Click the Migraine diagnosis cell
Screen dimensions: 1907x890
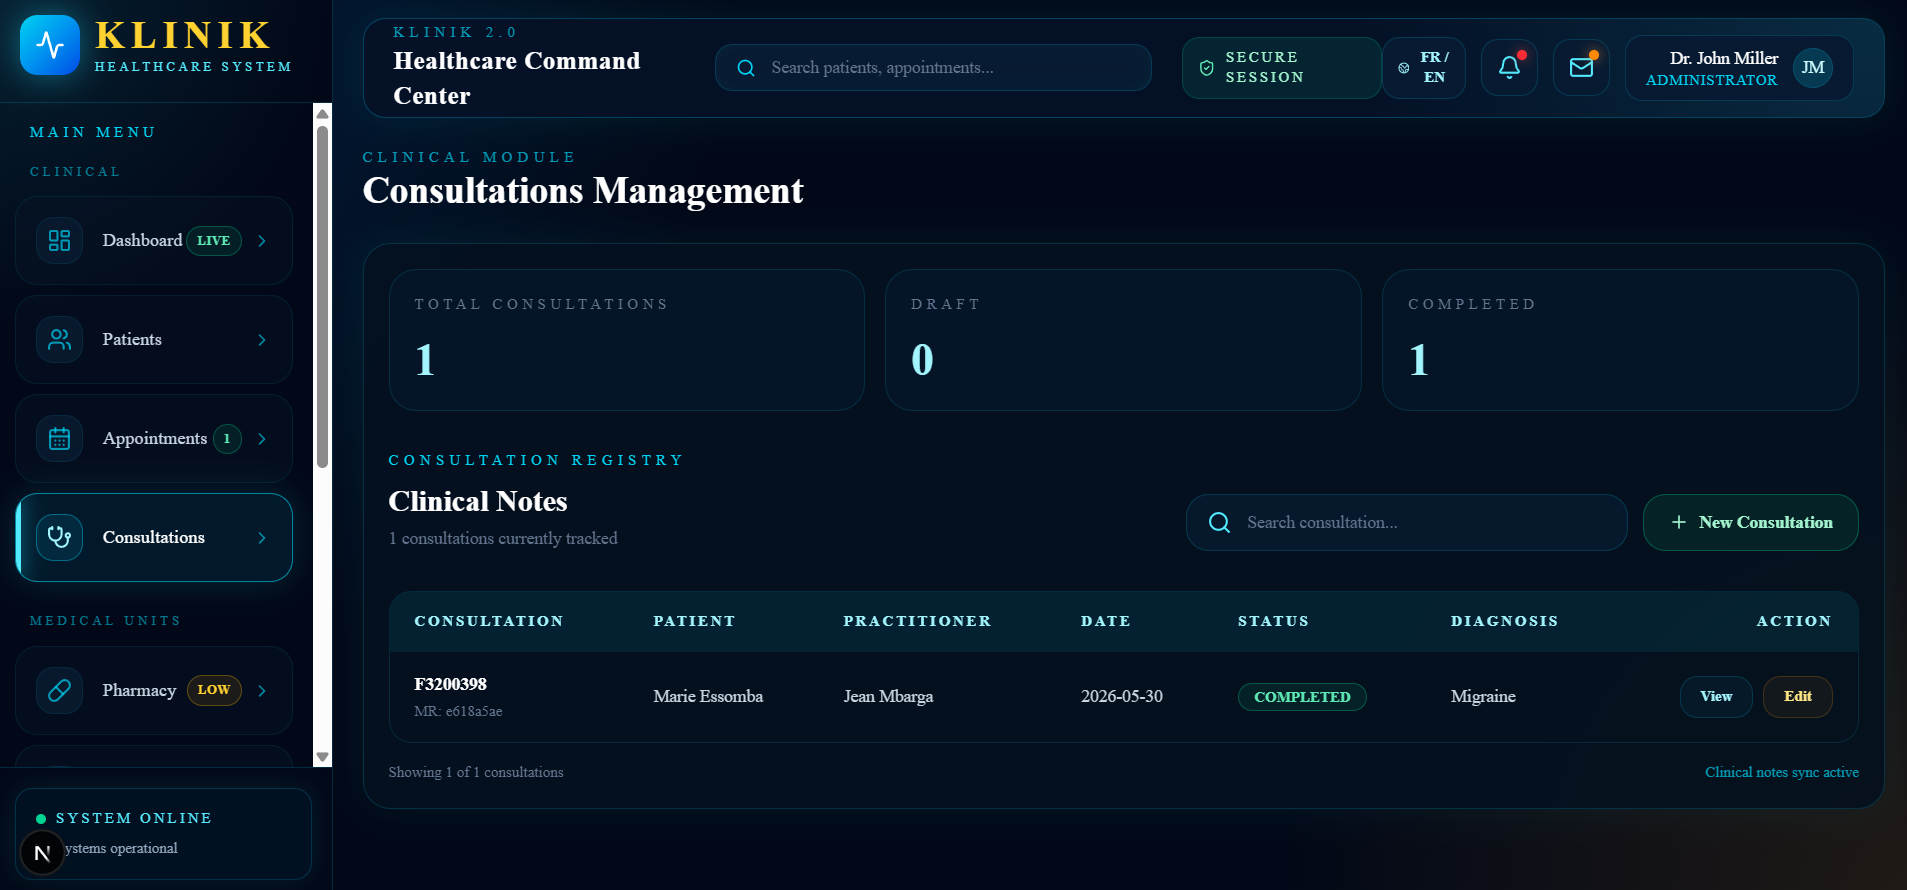[x=1483, y=697]
